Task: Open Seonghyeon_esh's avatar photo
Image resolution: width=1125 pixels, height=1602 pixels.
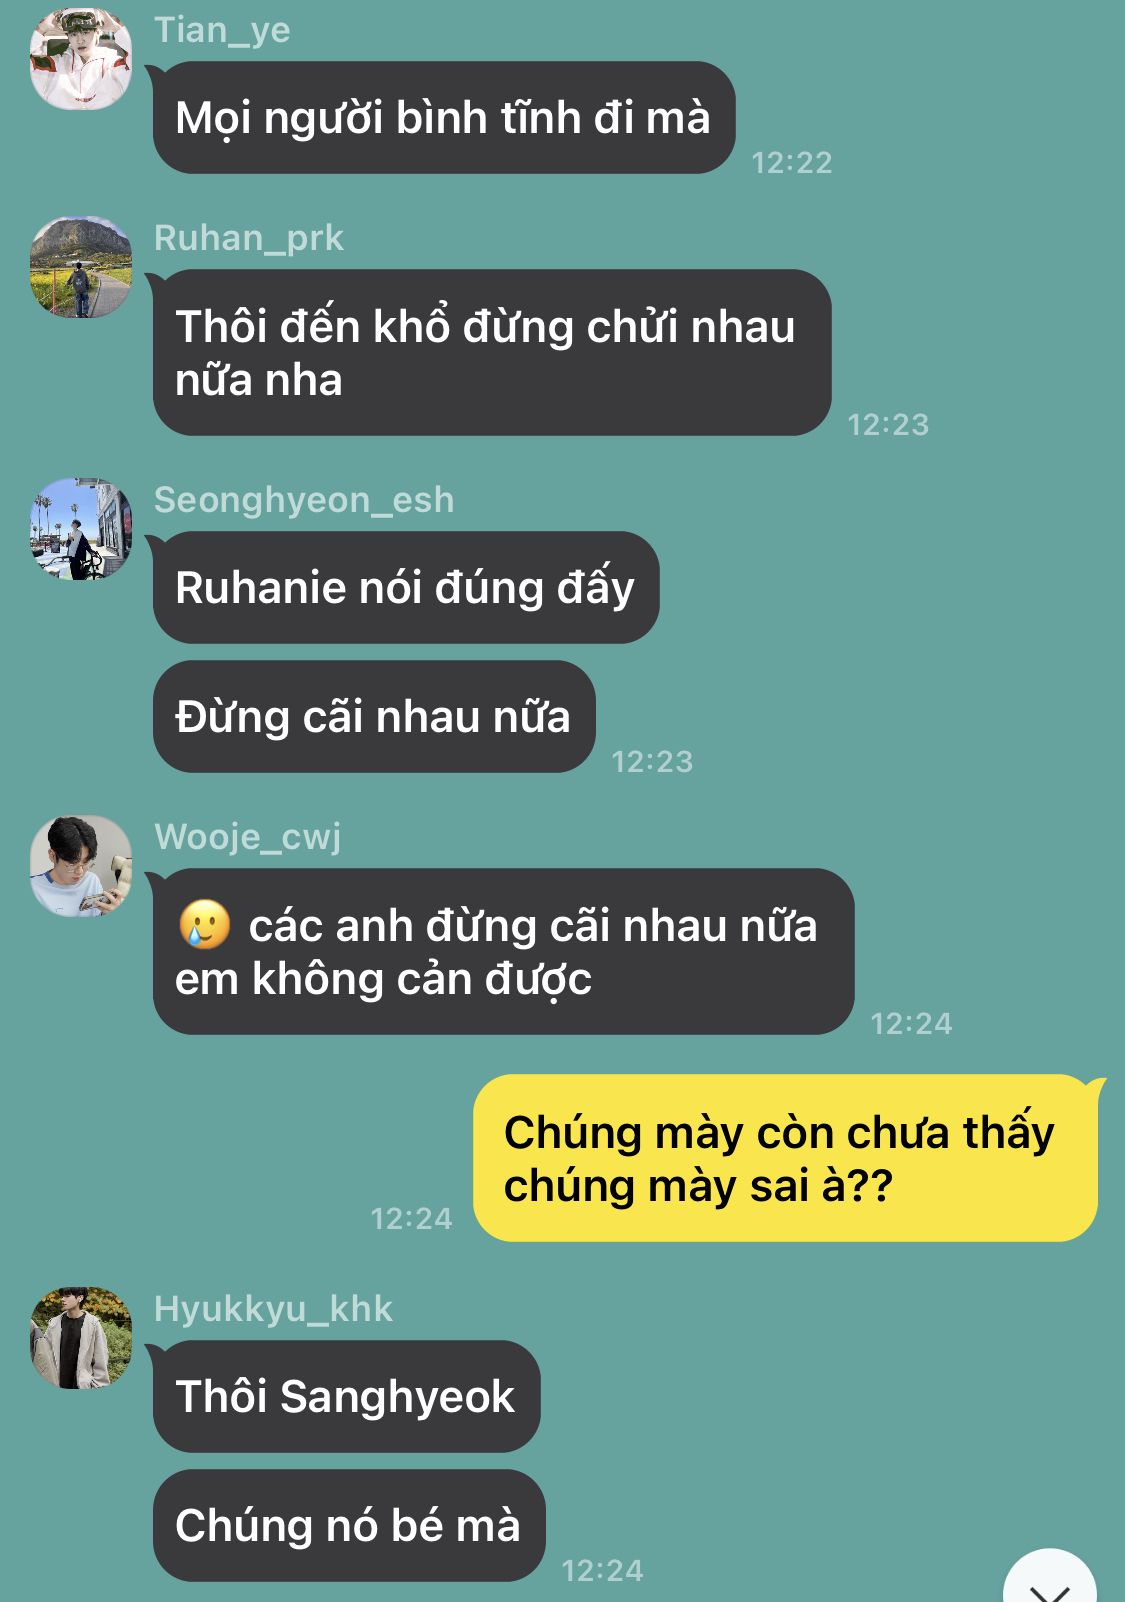Action: (81, 529)
